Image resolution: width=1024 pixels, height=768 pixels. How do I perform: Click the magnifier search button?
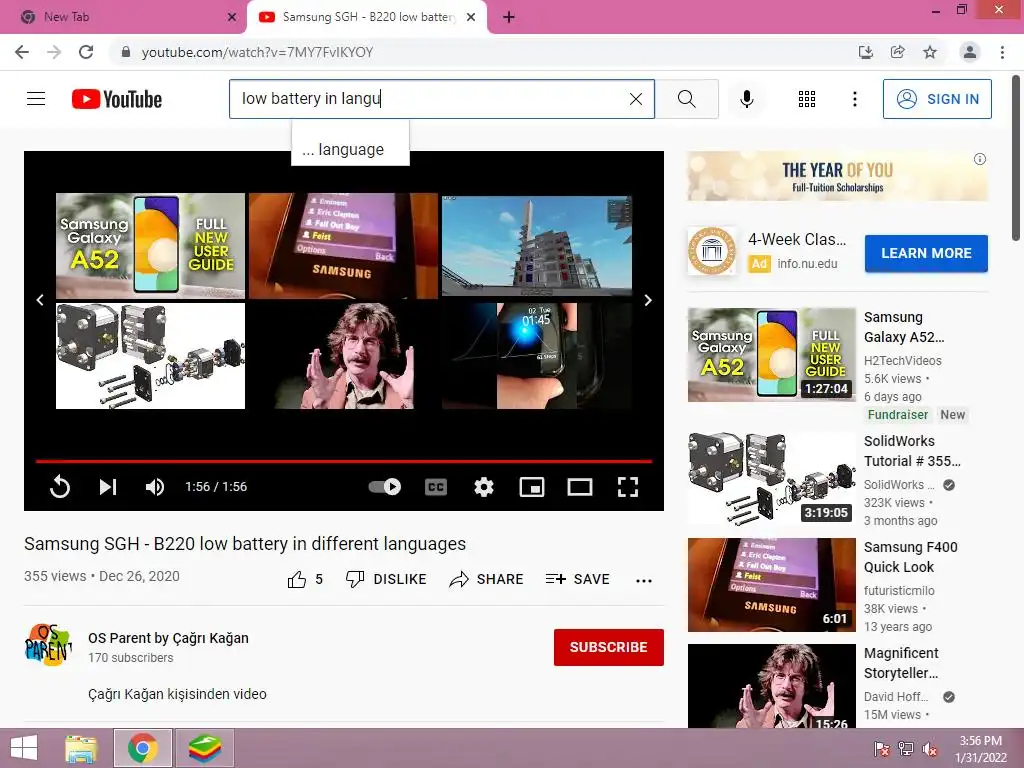[x=686, y=99]
